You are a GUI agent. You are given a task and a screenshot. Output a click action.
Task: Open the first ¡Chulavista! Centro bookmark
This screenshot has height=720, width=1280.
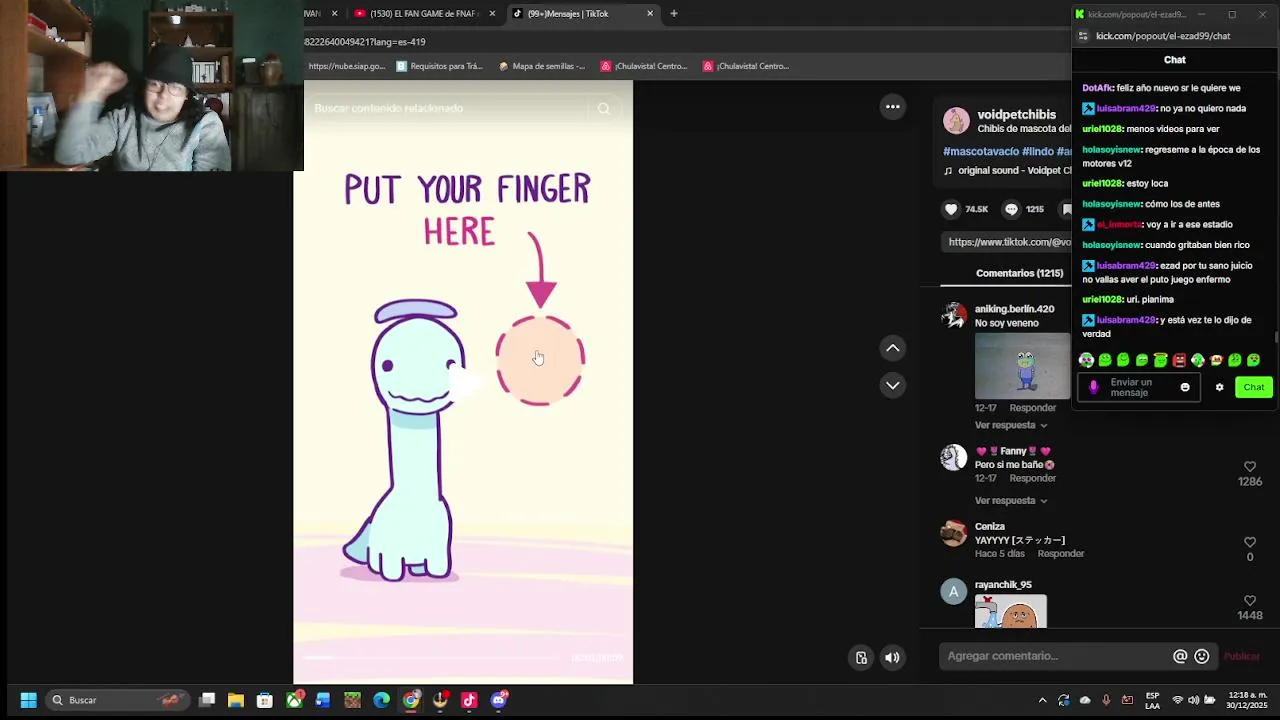click(644, 66)
